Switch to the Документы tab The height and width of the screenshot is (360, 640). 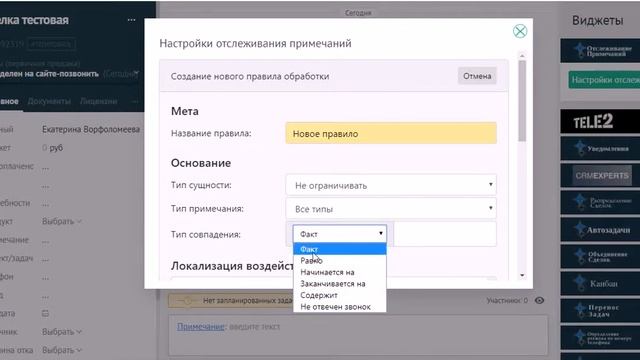coord(49,101)
